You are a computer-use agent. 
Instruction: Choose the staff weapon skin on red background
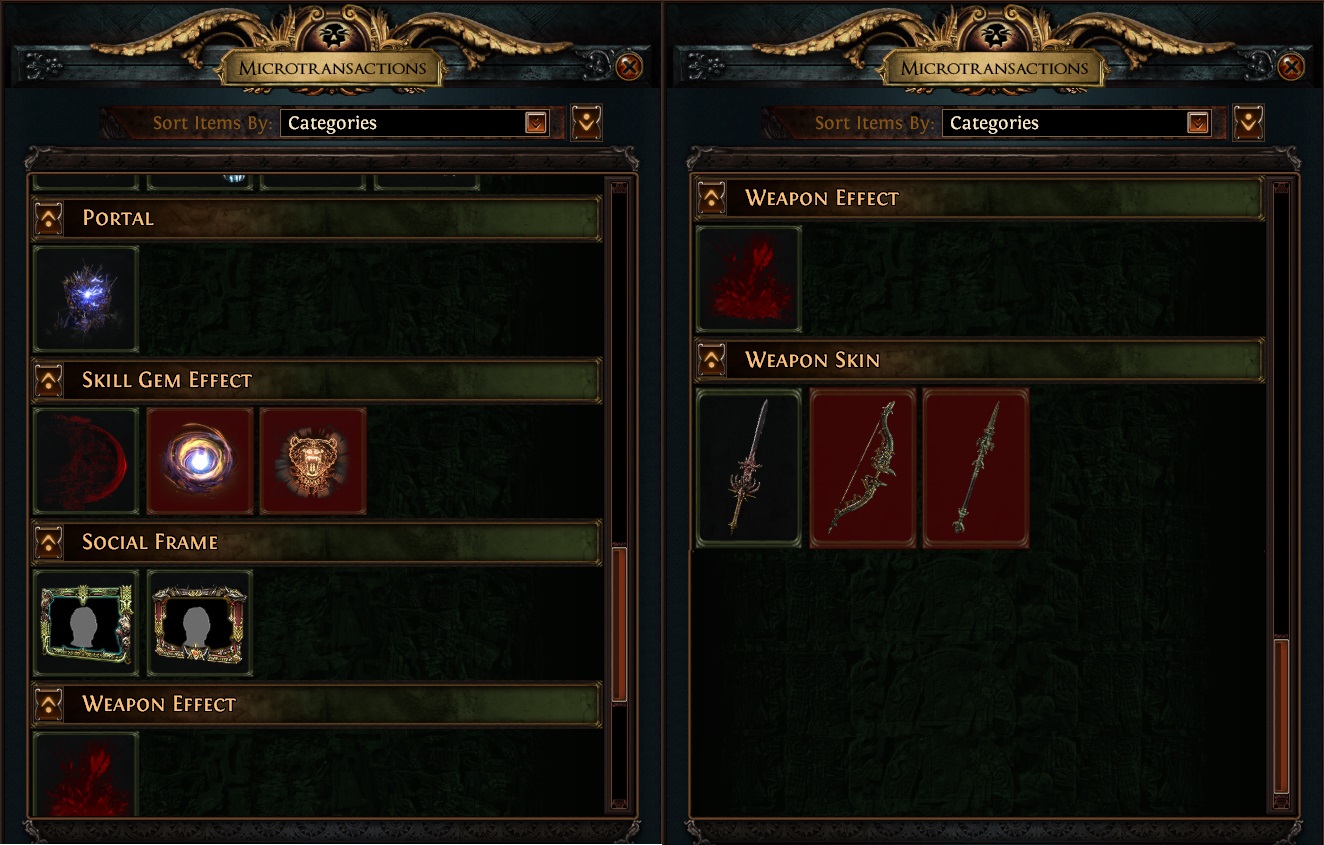click(x=976, y=468)
